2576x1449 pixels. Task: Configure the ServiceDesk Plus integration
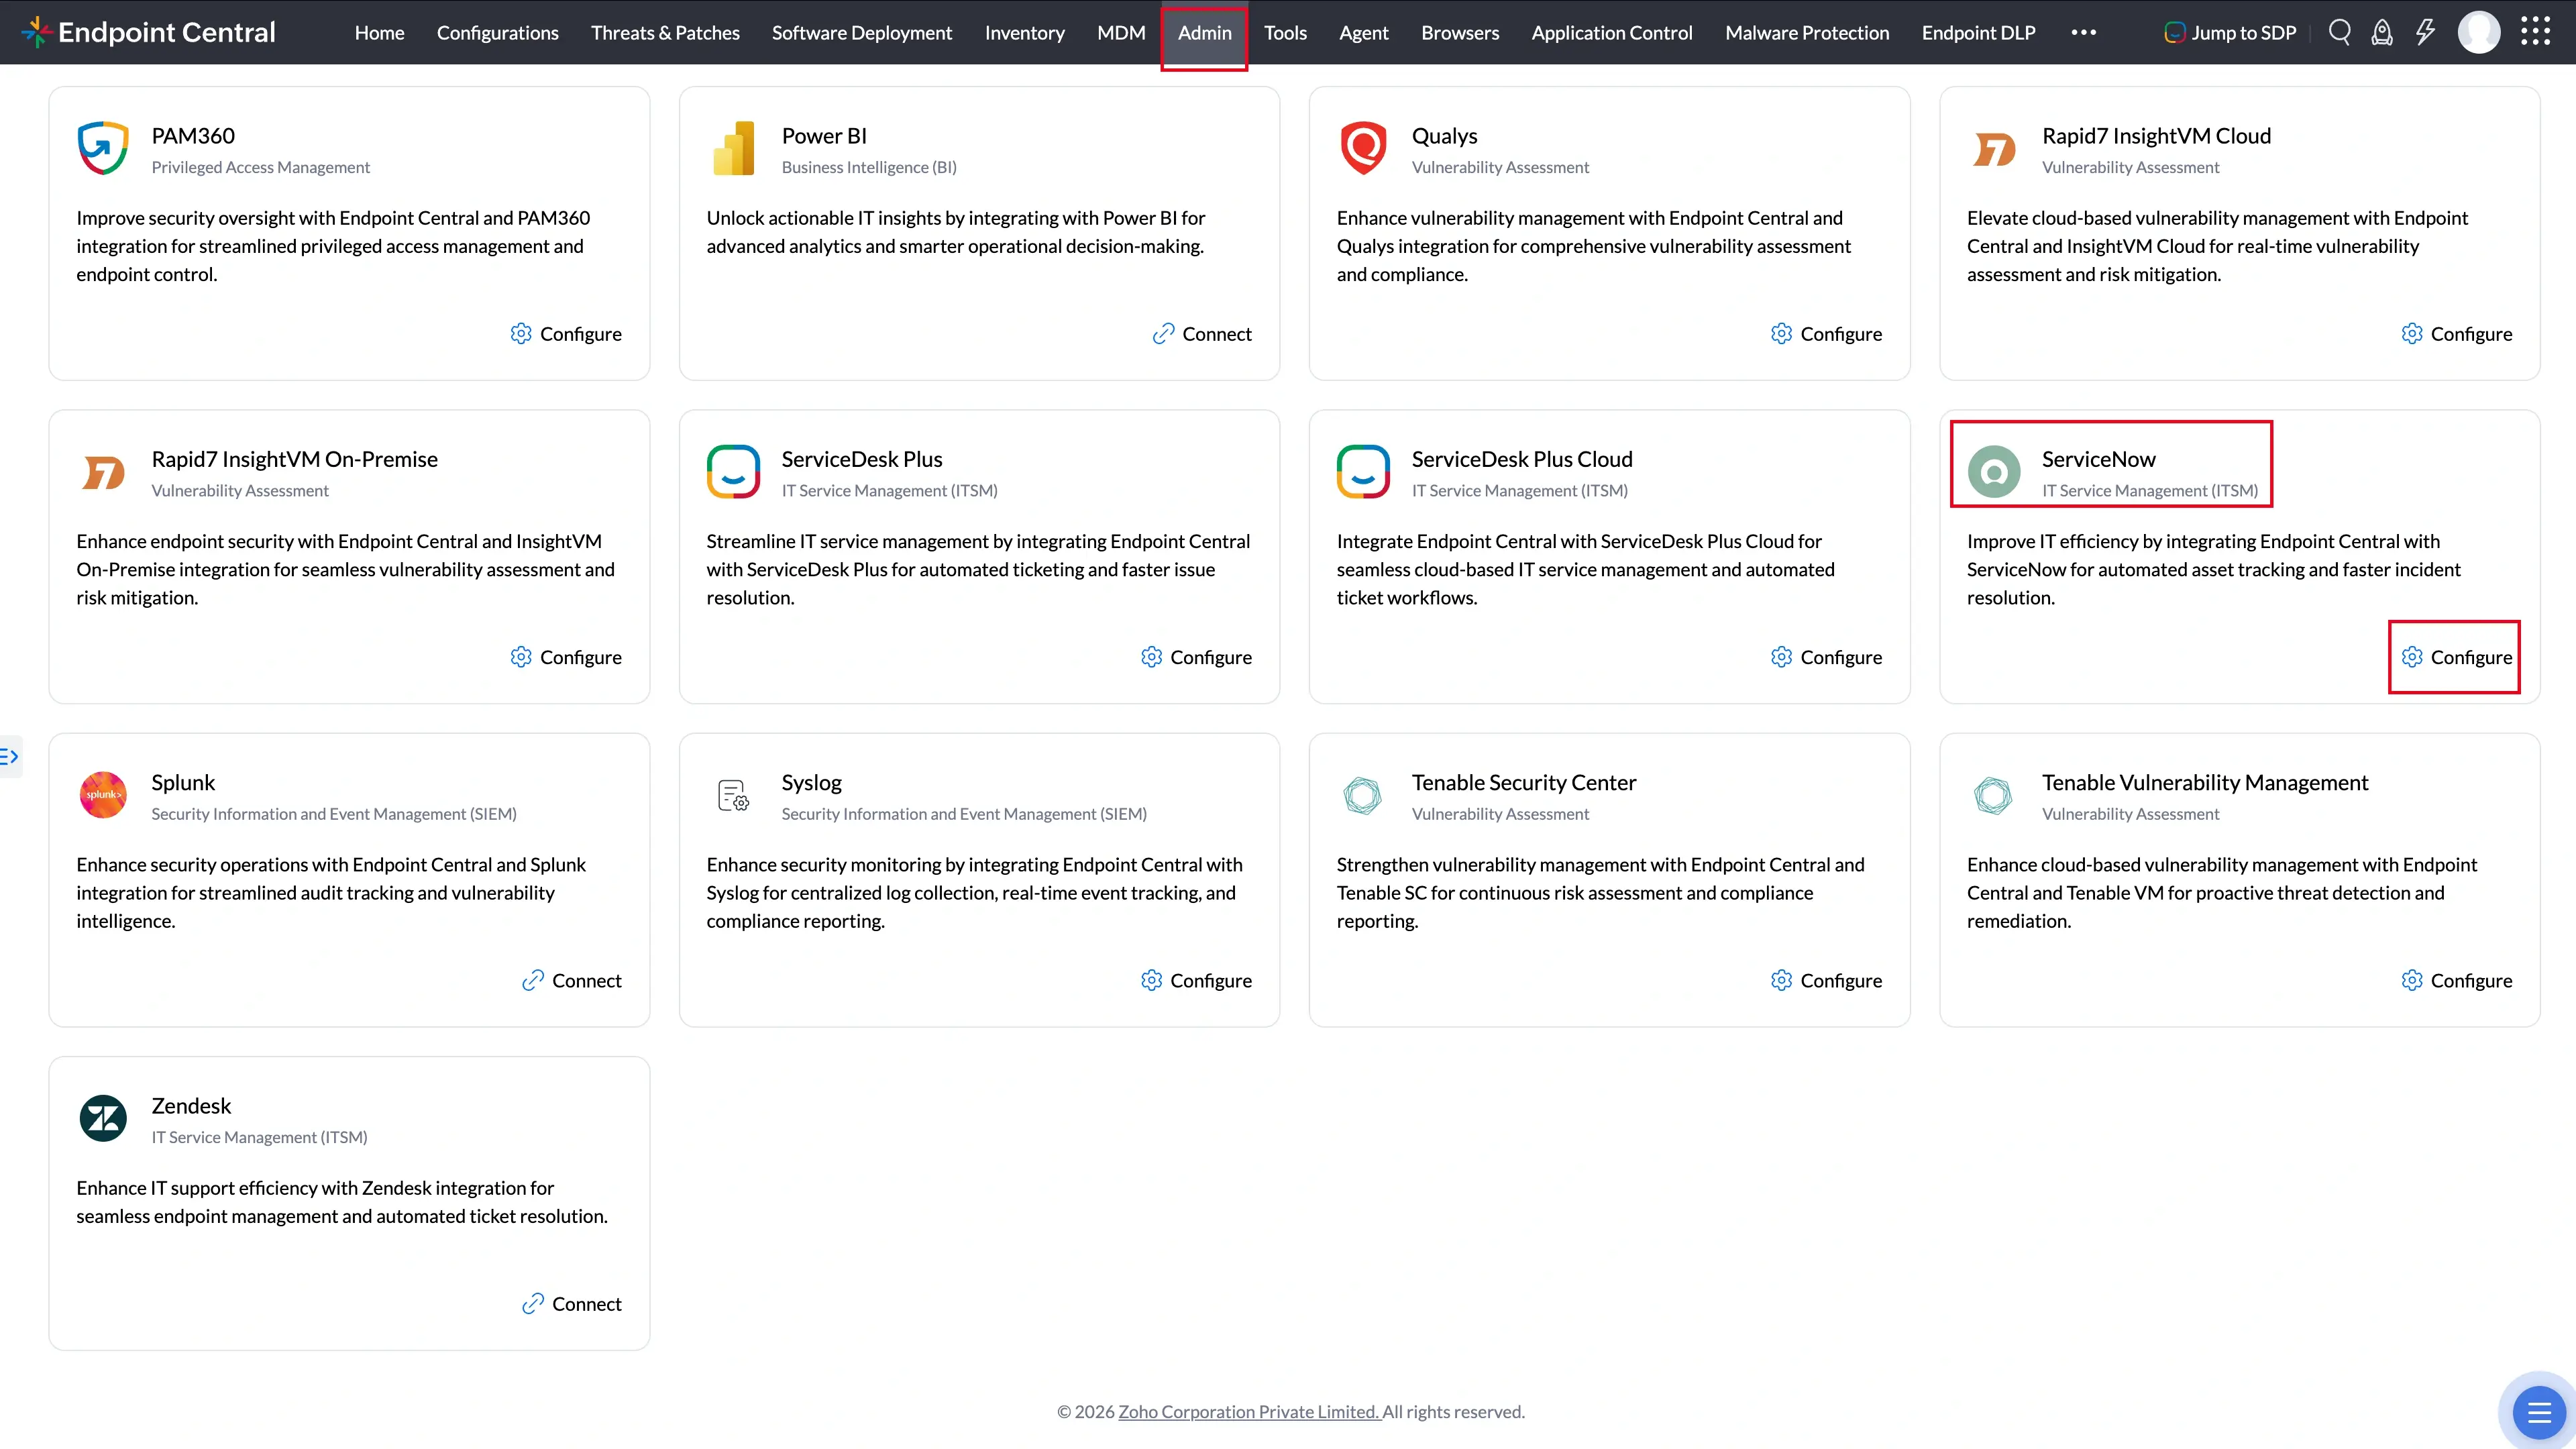click(x=1196, y=657)
